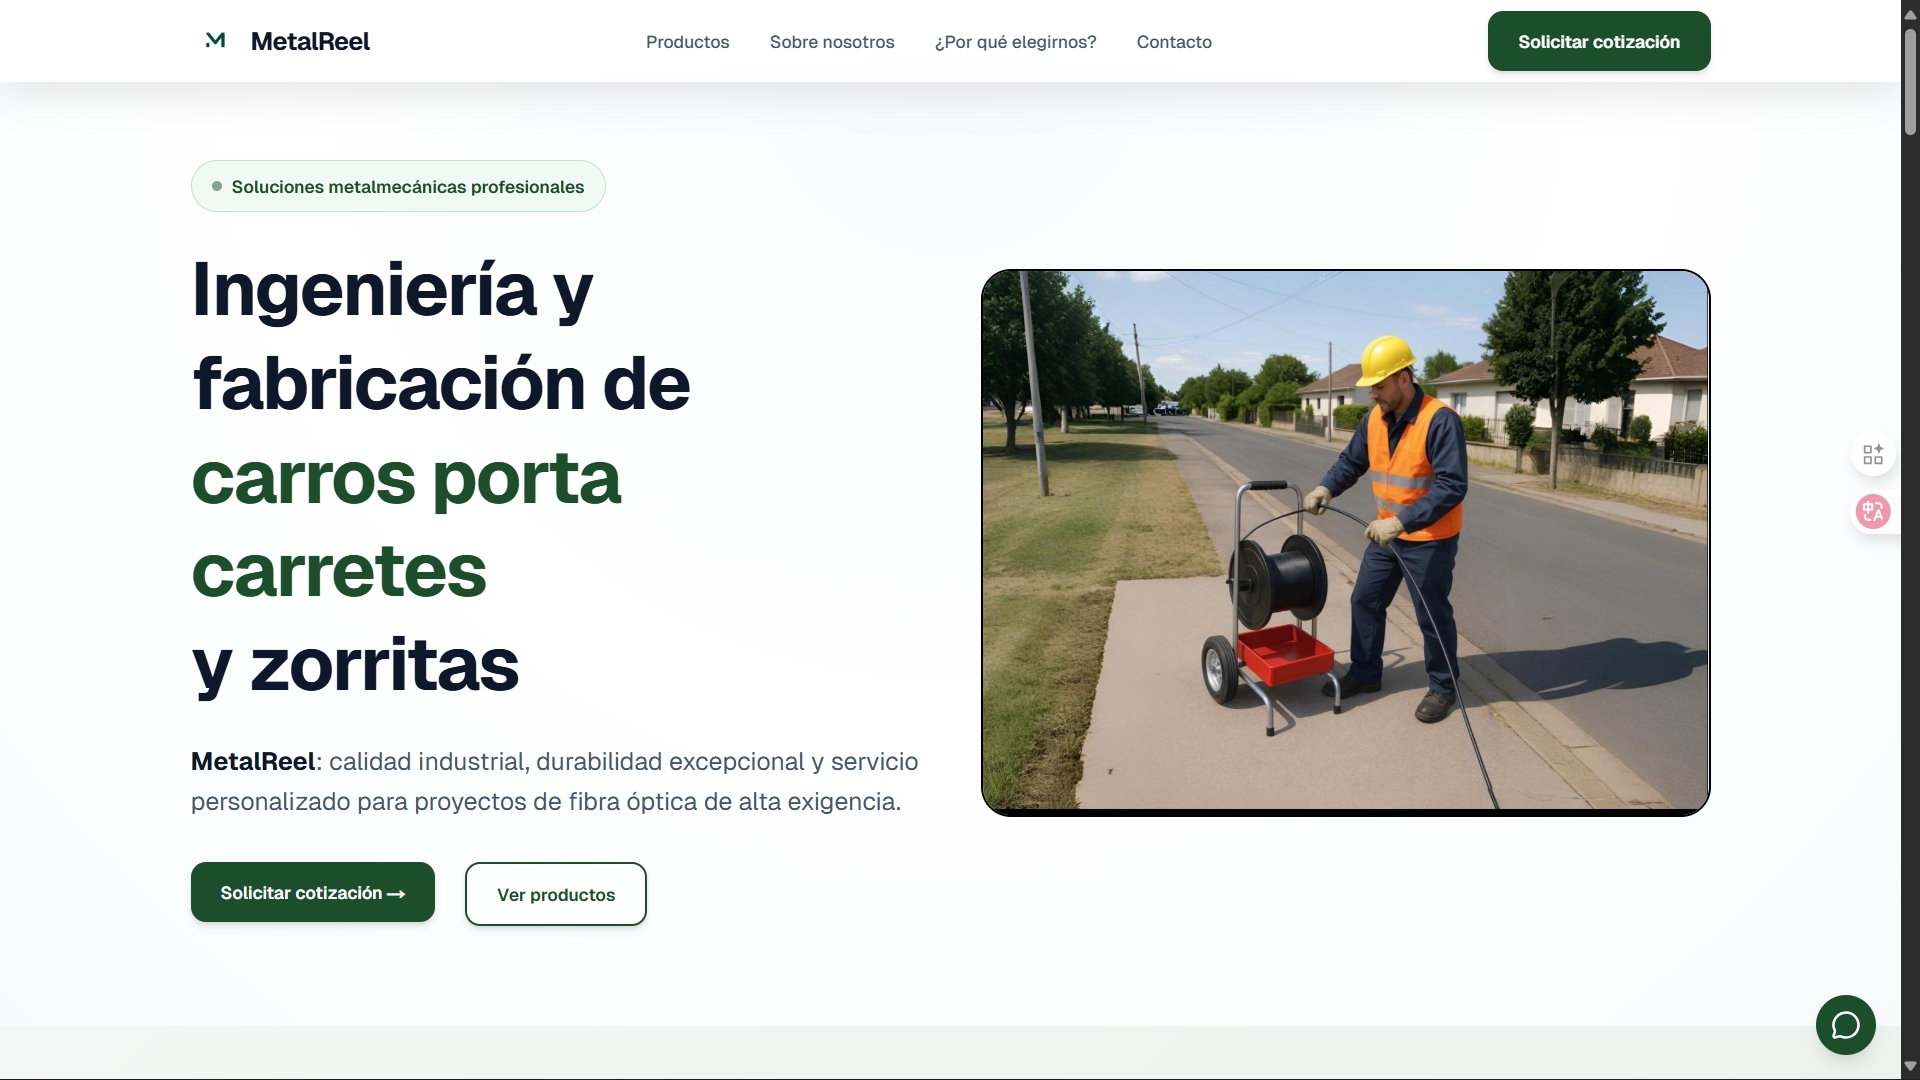This screenshot has width=1920, height=1080.
Task: Click the "Ingeniería y fabricación de" heading
Action: click(440, 336)
